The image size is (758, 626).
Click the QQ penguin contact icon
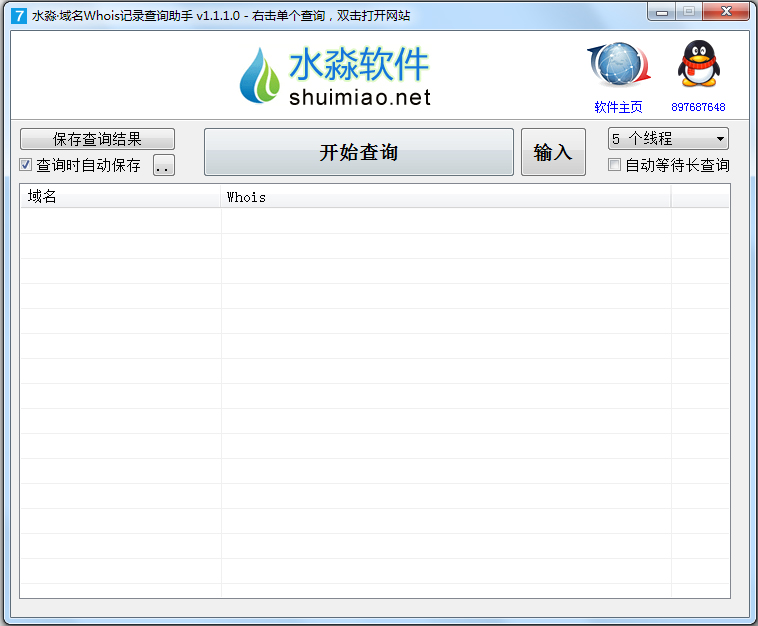click(699, 64)
